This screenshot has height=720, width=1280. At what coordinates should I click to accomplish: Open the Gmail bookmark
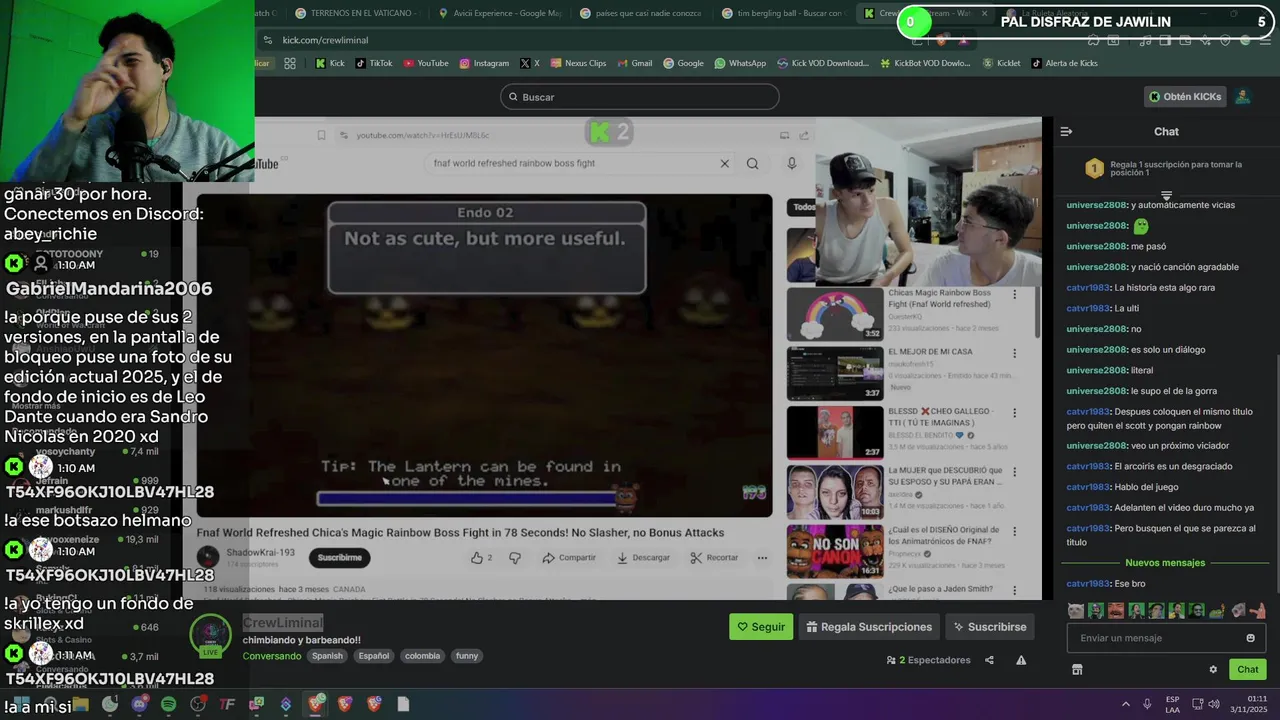(x=634, y=63)
